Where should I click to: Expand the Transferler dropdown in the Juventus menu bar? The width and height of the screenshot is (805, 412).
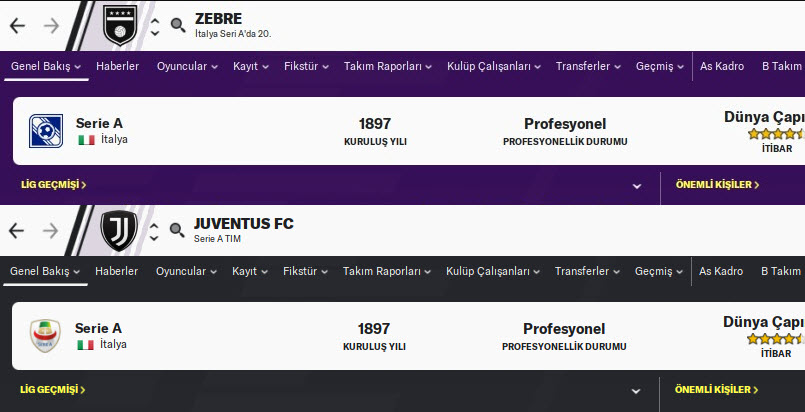(588, 272)
